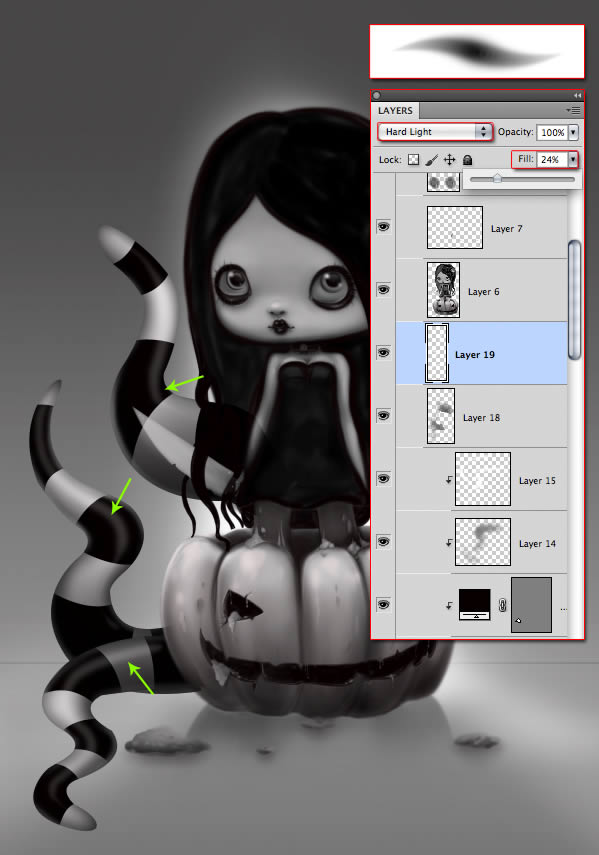599x855 pixels.
Task: Hide Layer 6 with its eye icon
Action: (384, 290)
